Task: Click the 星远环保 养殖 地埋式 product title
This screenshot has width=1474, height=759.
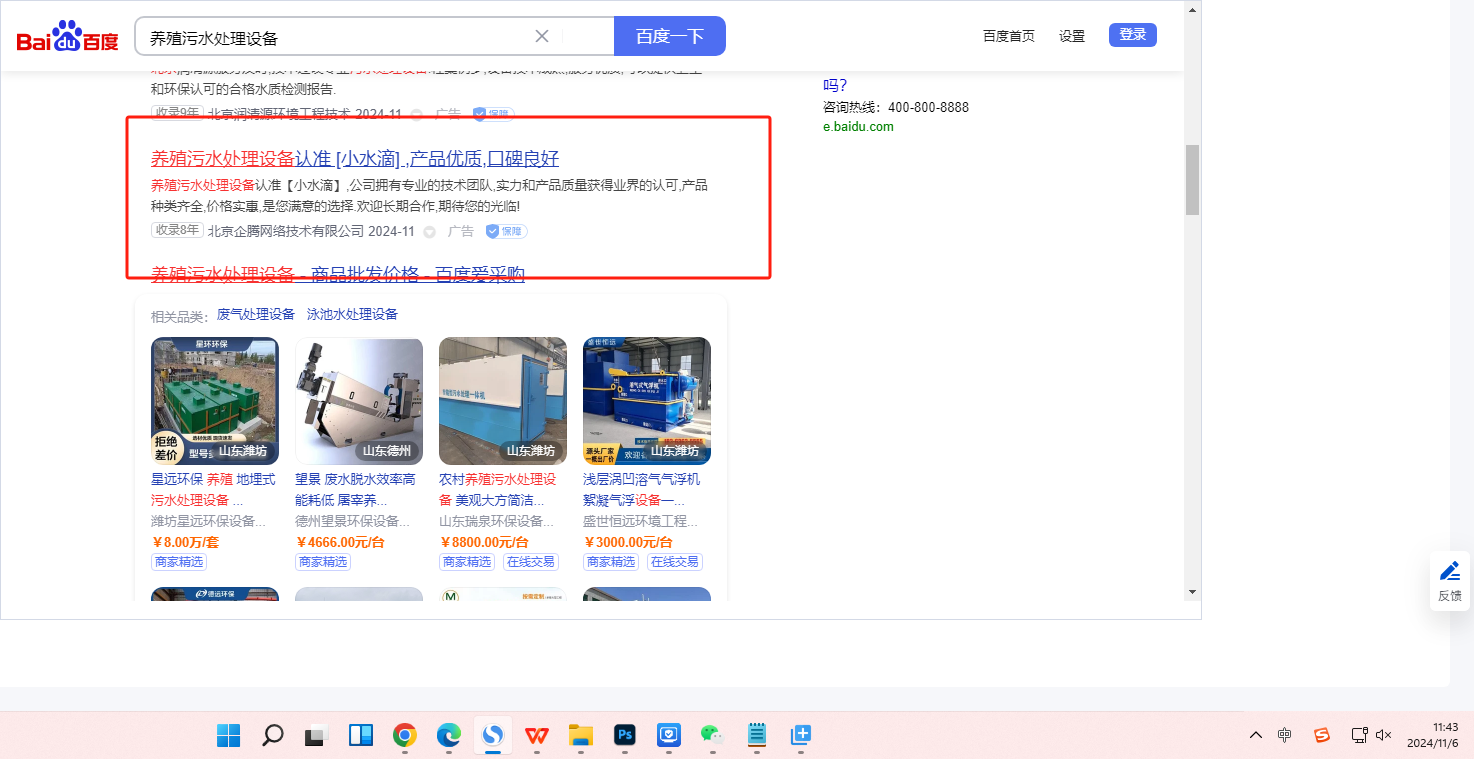Action: pos(213,489)
